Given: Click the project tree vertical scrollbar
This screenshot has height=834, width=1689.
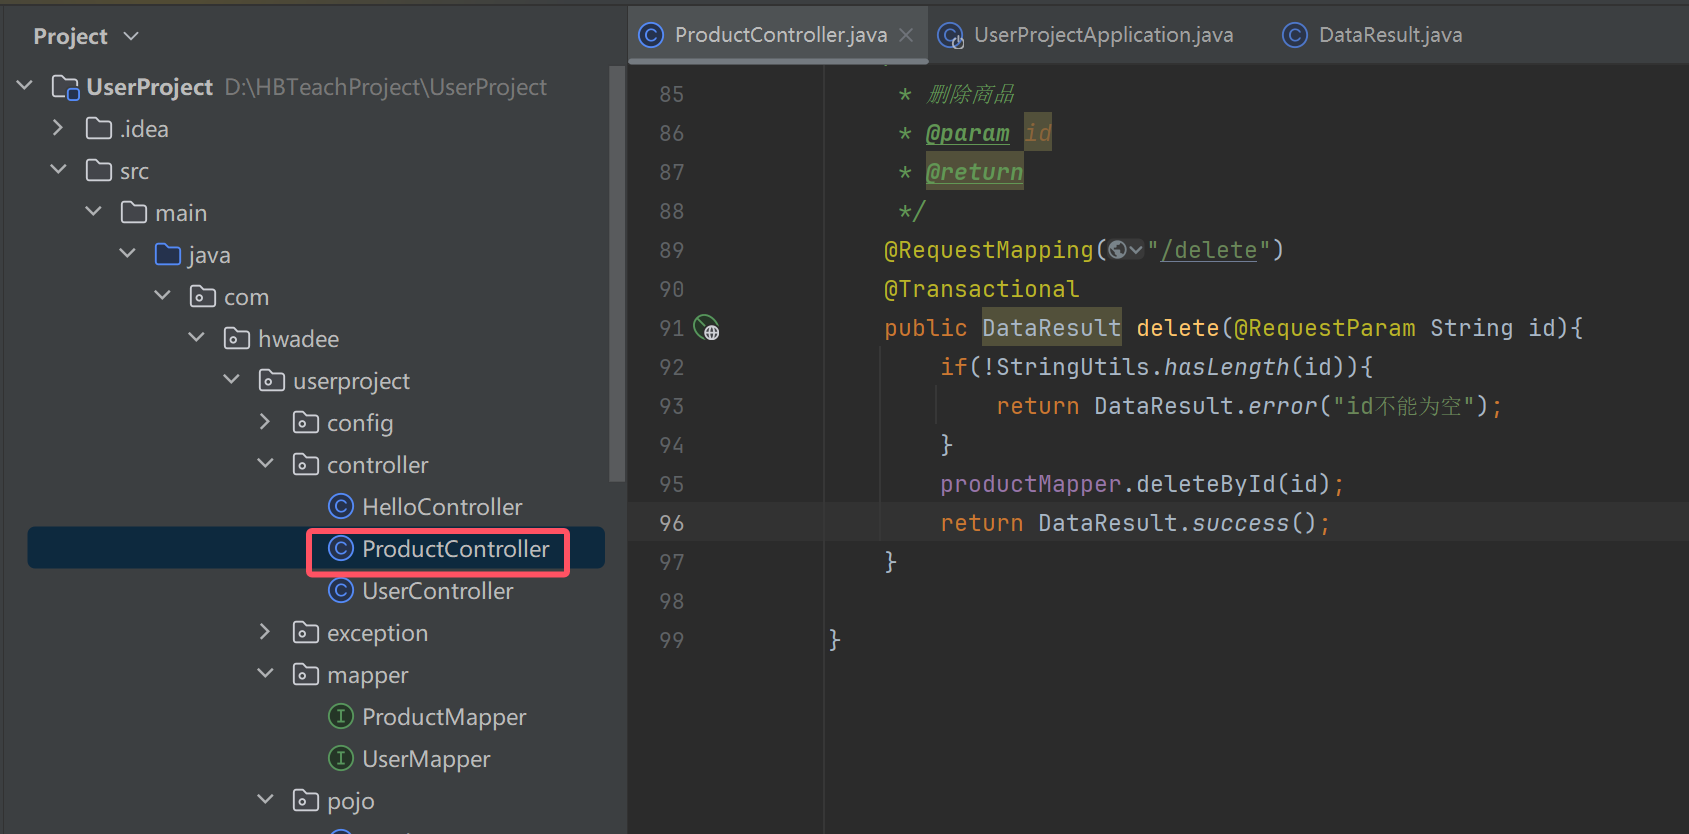Looking at the screenshot, I should coord(616,274).
